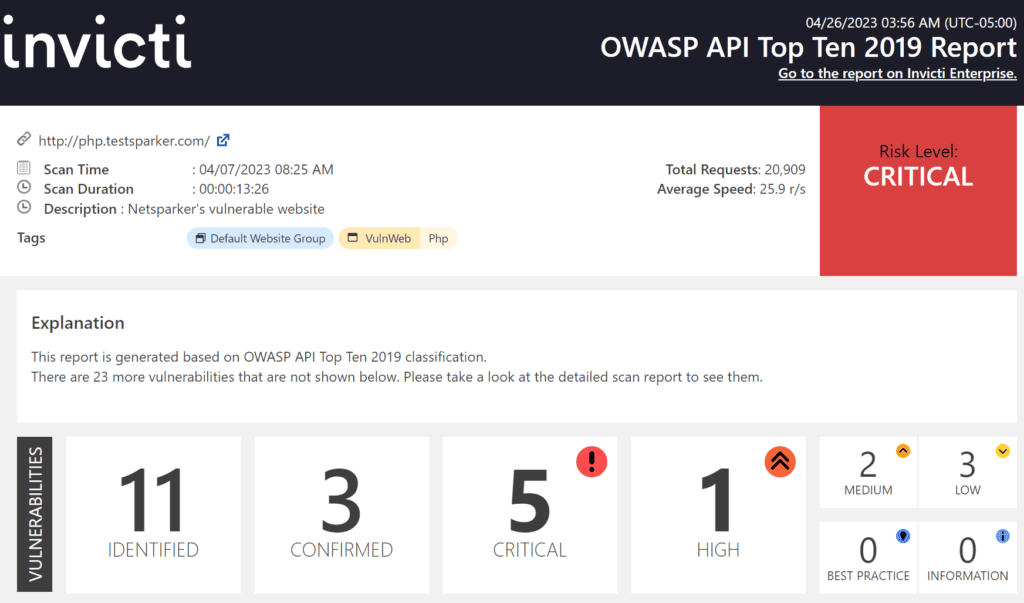Open the 11 Identified vulnerabilities tile
1024x603 pixels.
point(153,514)
